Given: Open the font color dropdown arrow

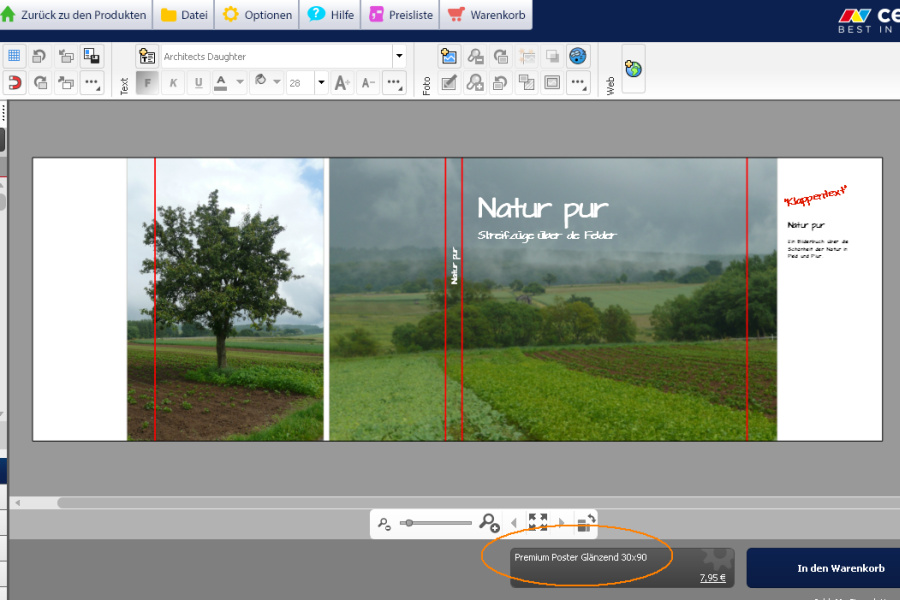Looking at the screenshot, I should tap(240, 83).
